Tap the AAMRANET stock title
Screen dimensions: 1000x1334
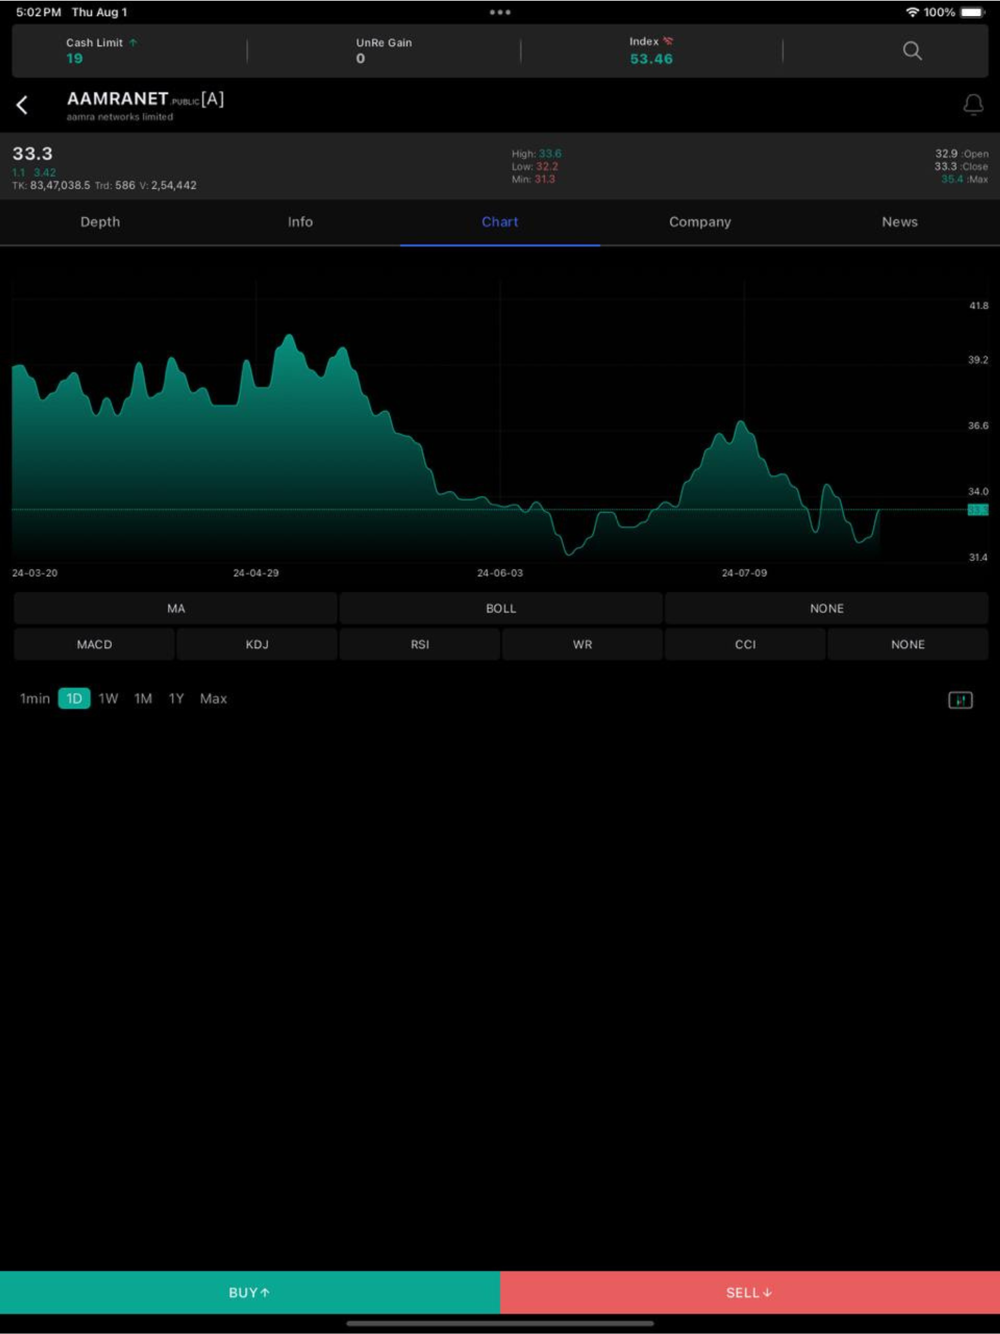(x=117, y=99)
